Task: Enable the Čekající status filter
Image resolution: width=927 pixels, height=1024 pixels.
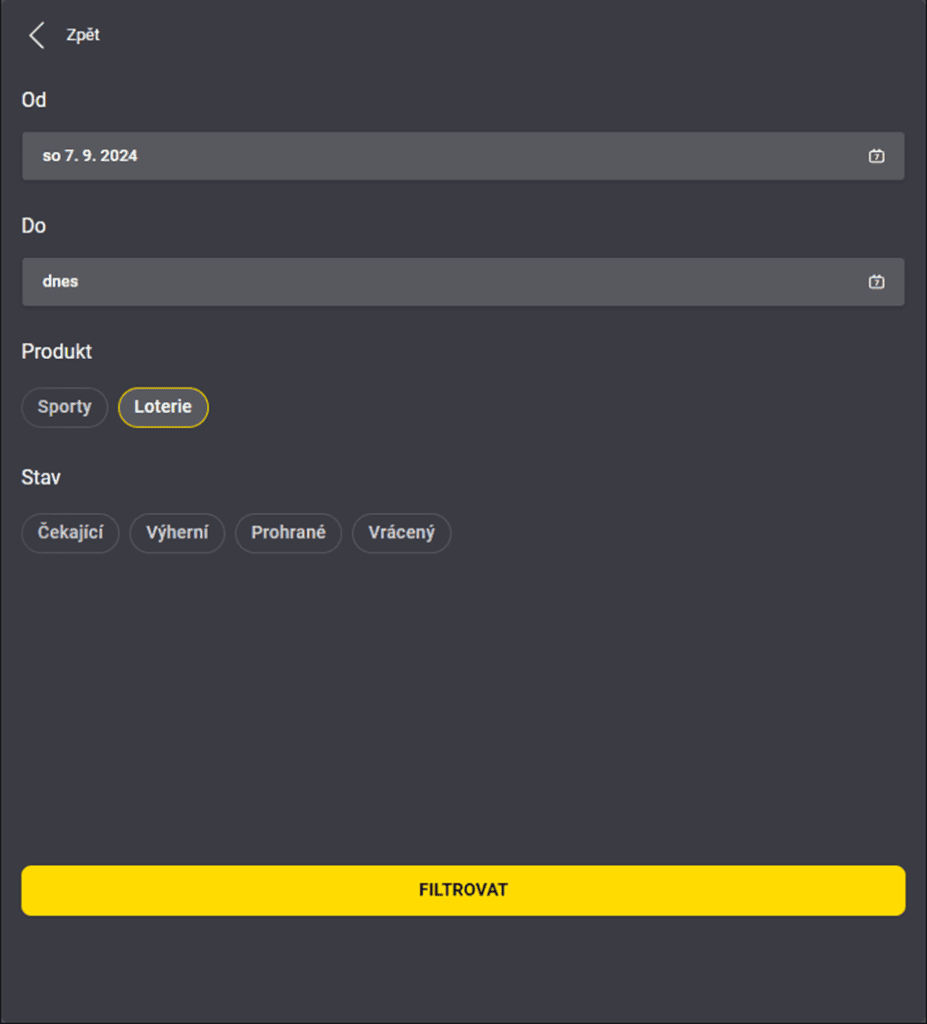Action: coord(71,533)
